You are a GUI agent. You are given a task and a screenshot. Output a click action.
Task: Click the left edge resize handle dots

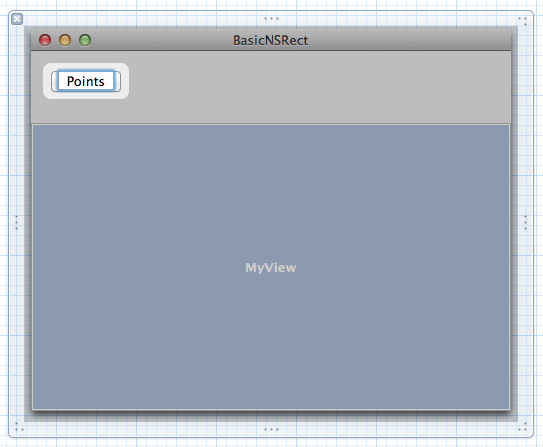tap(16, 222)
